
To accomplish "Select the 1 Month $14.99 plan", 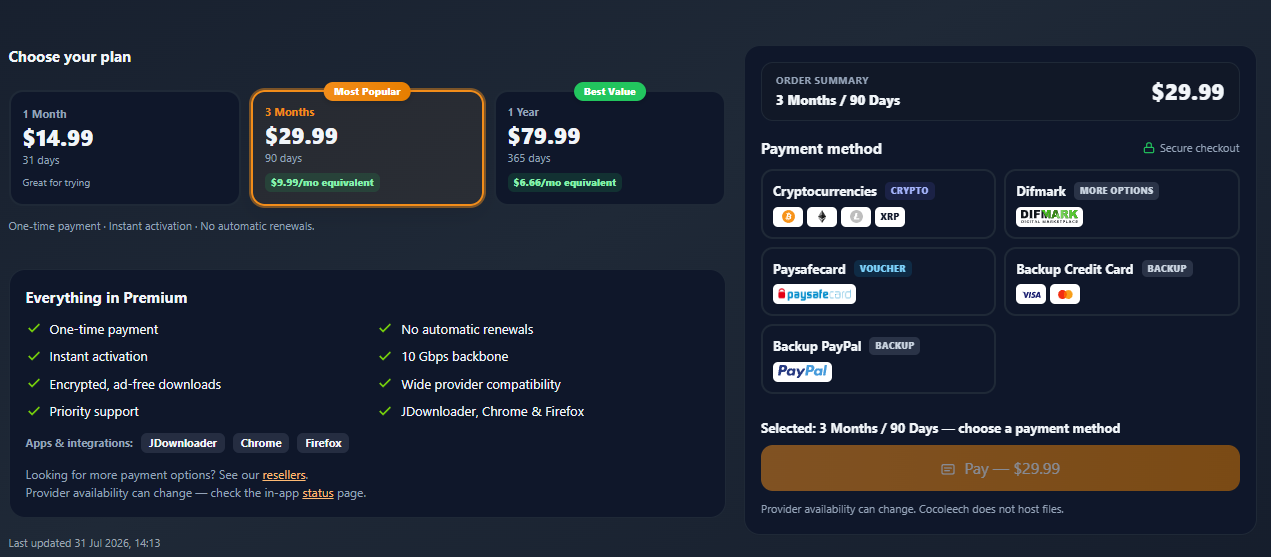I will click(x=125, y=148).
